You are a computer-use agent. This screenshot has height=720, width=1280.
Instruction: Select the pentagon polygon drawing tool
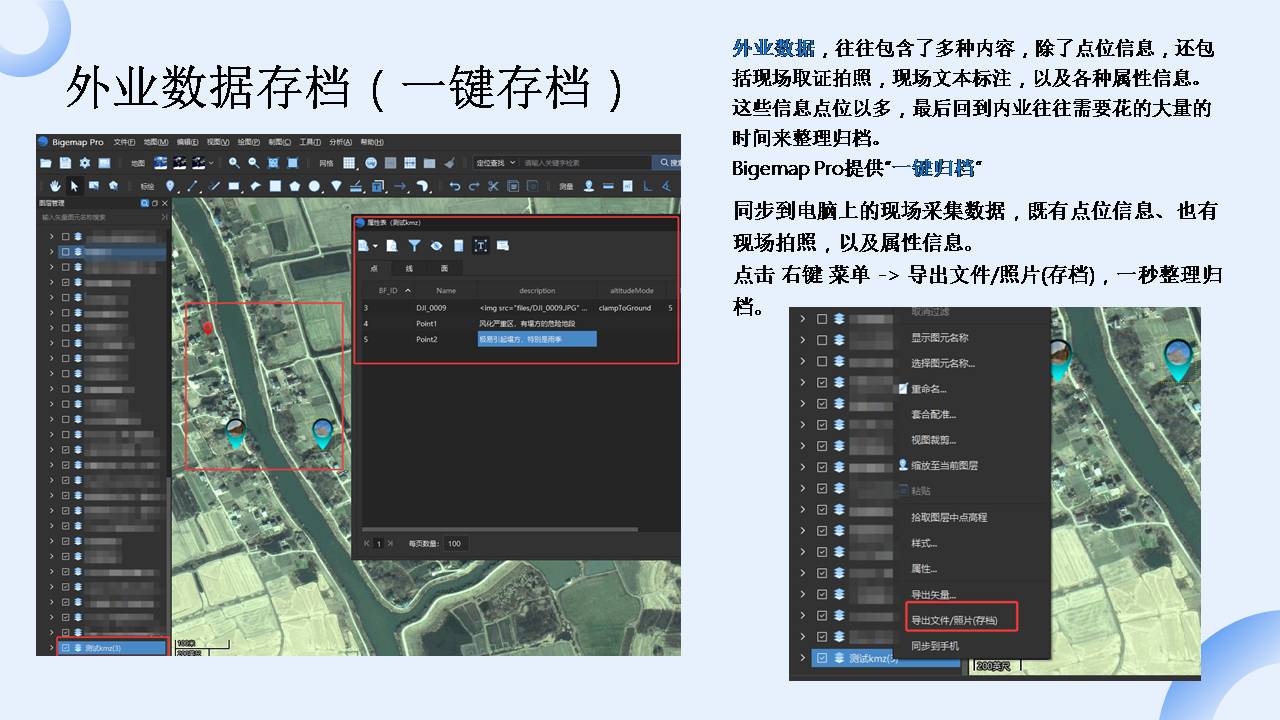pyautogui.click(x=295, y=185)
